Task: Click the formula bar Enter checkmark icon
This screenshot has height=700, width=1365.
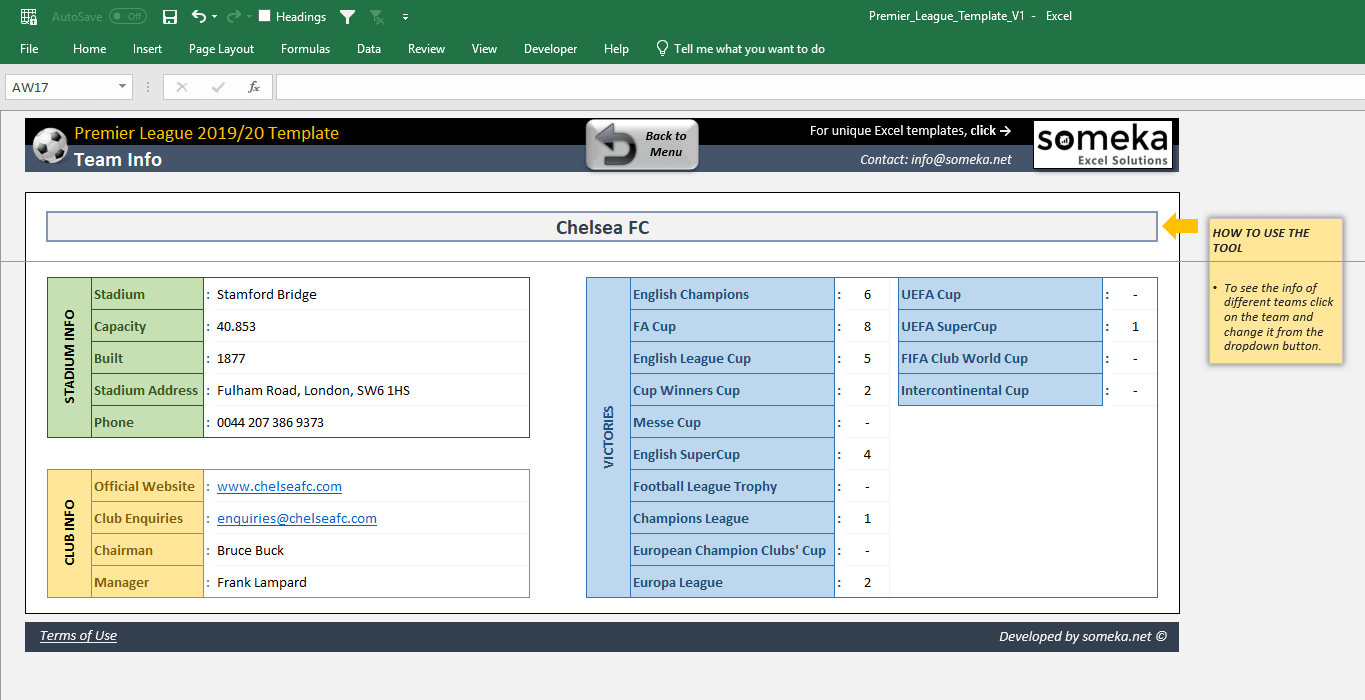Action: pyautogui.click(x=218, y=87)
